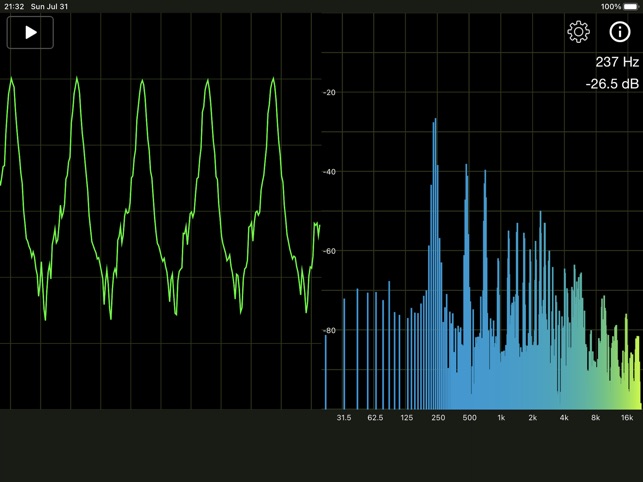This screenshot has width=643, height=482.
Task: Open settings via the gear icon
Action: (578, 32)
